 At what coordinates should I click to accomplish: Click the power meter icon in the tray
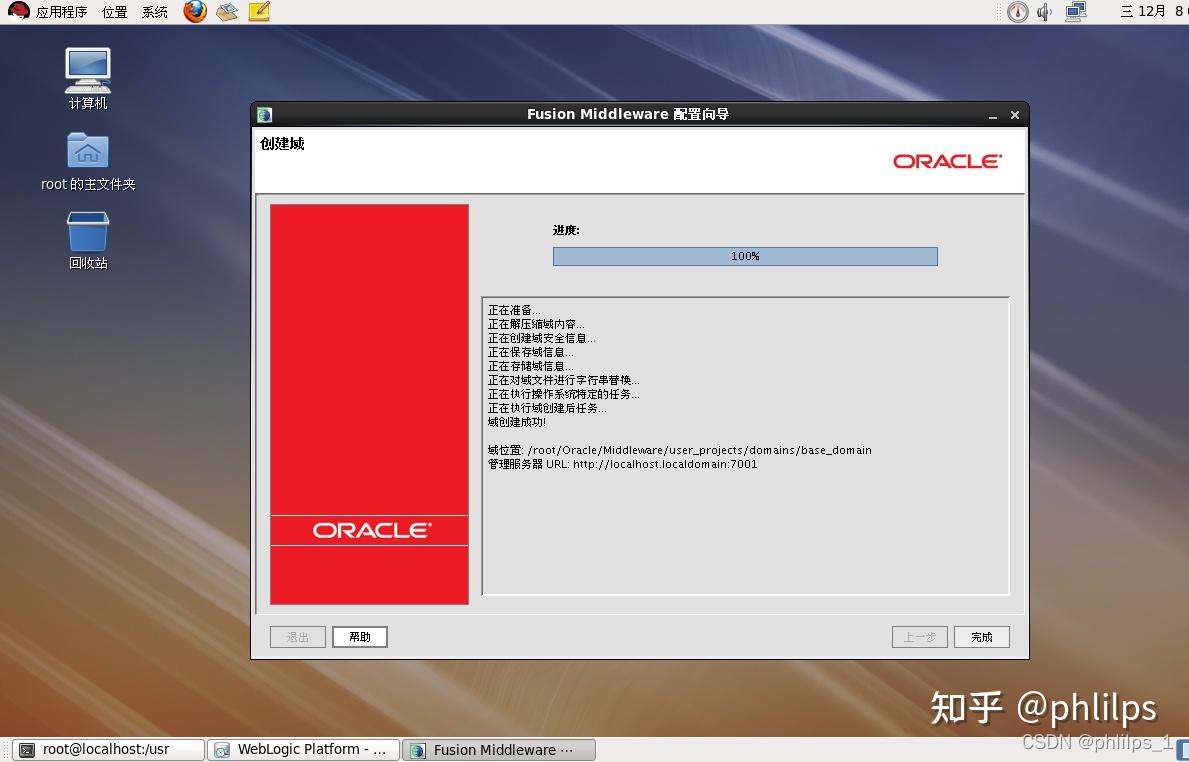pos(1017,12)
